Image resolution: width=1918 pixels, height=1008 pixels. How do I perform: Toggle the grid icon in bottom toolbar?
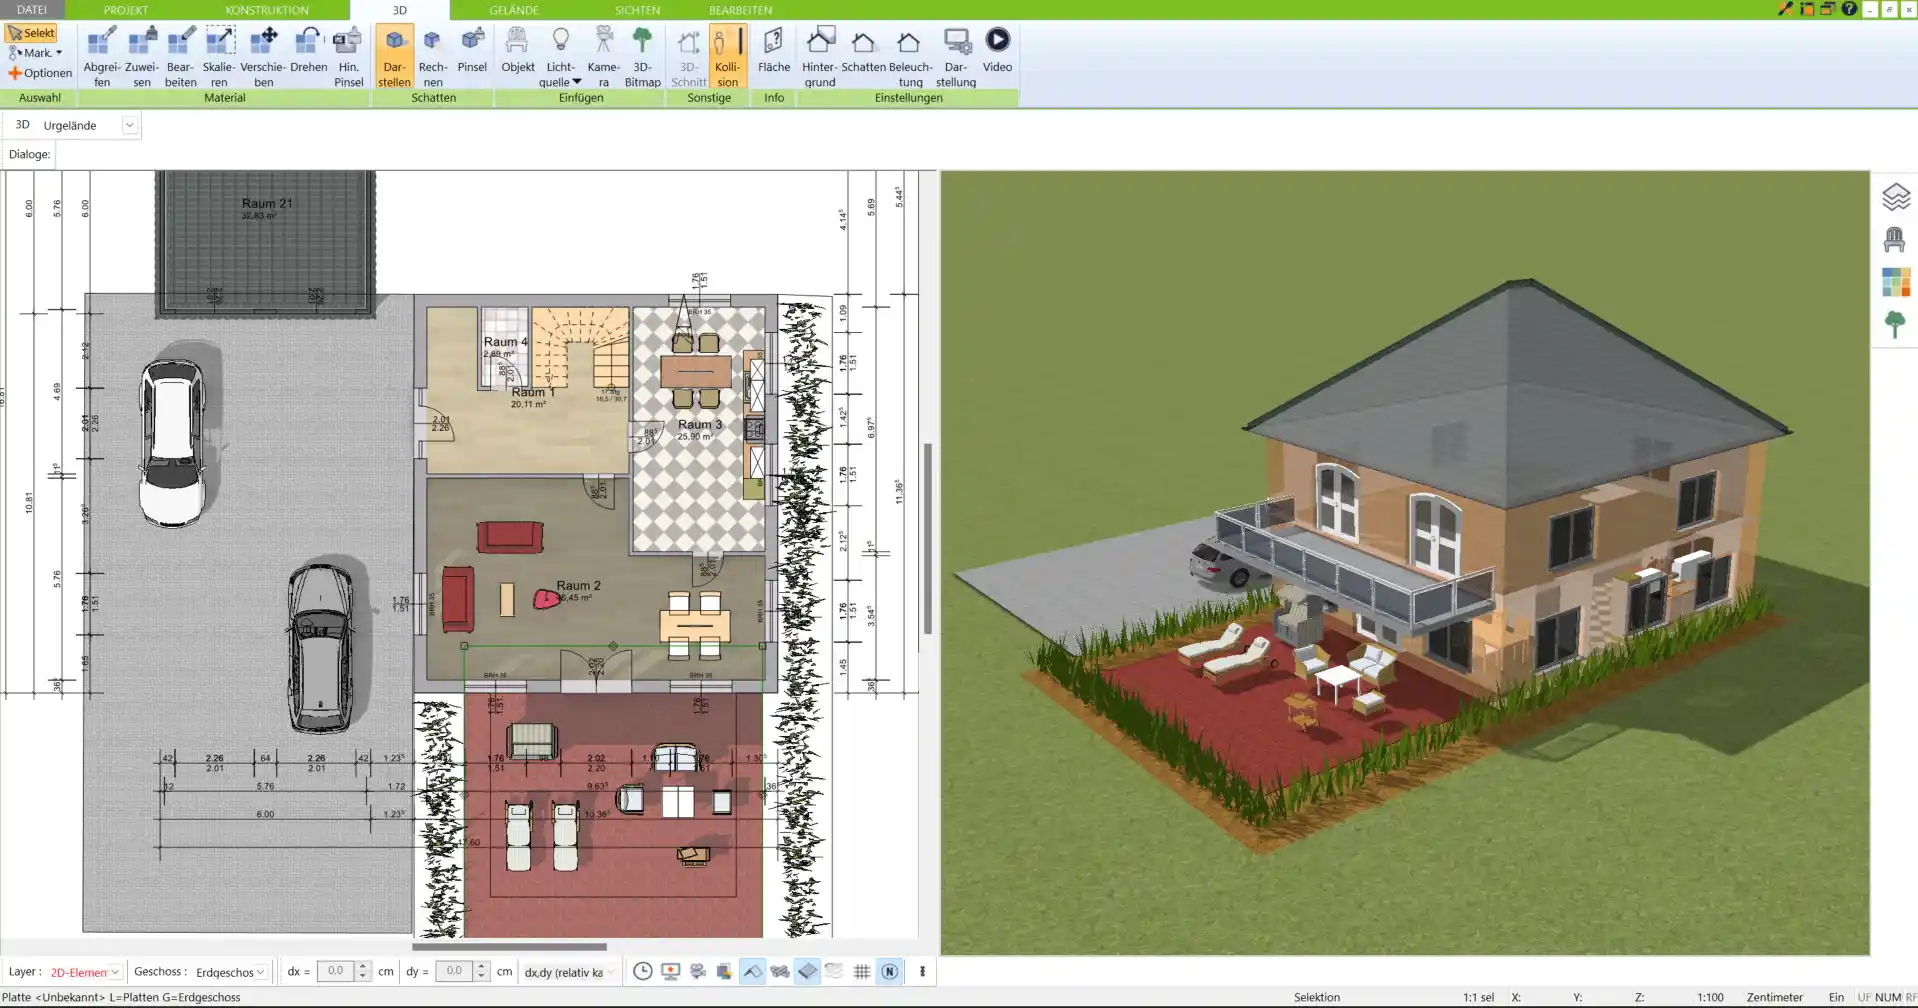point(862,971)
